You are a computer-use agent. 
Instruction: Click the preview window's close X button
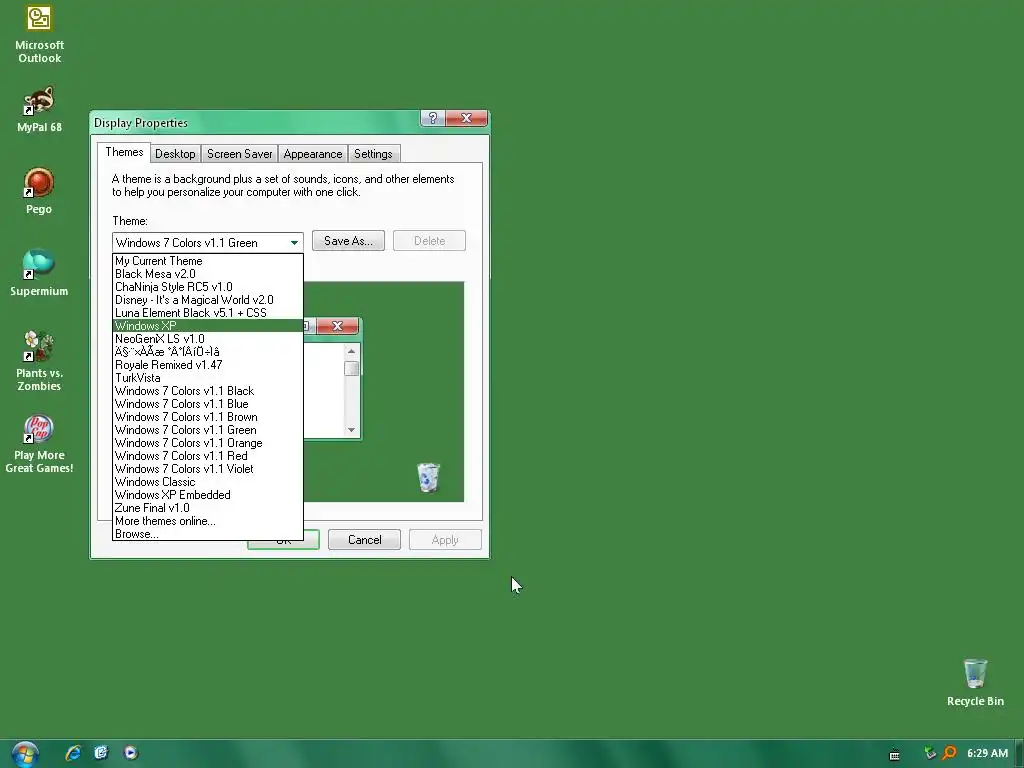click(x=338, y=326)
